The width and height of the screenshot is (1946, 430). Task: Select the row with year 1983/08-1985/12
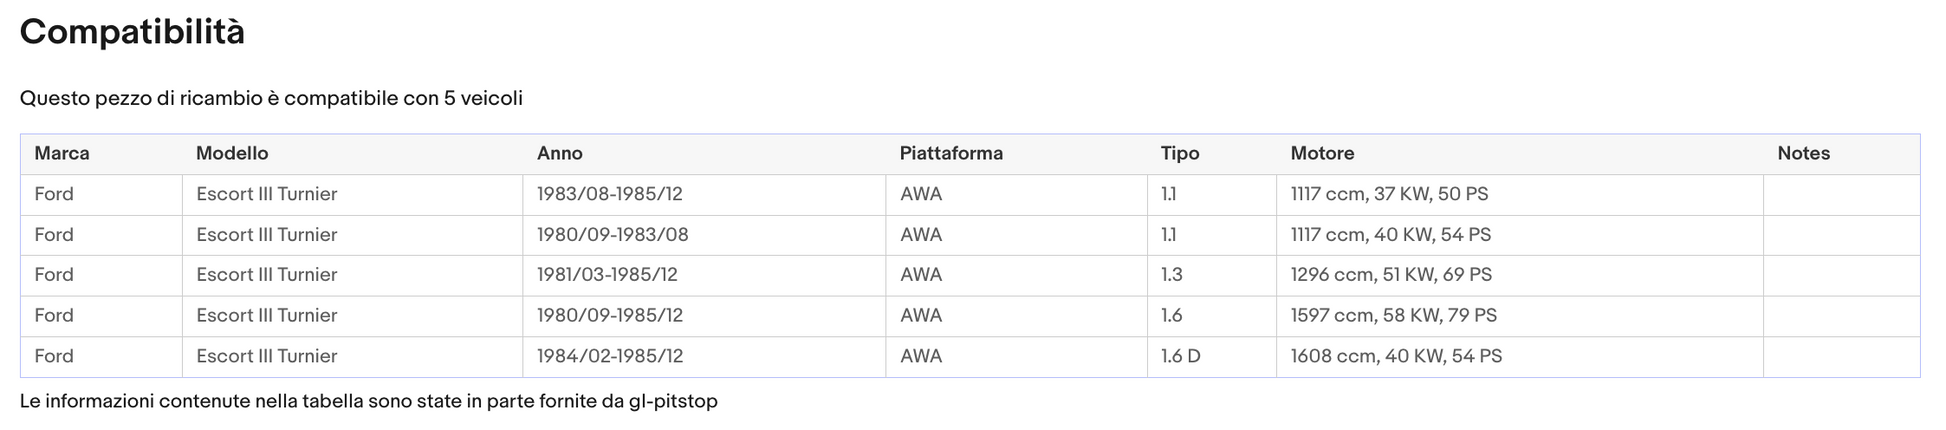point(970,195)
